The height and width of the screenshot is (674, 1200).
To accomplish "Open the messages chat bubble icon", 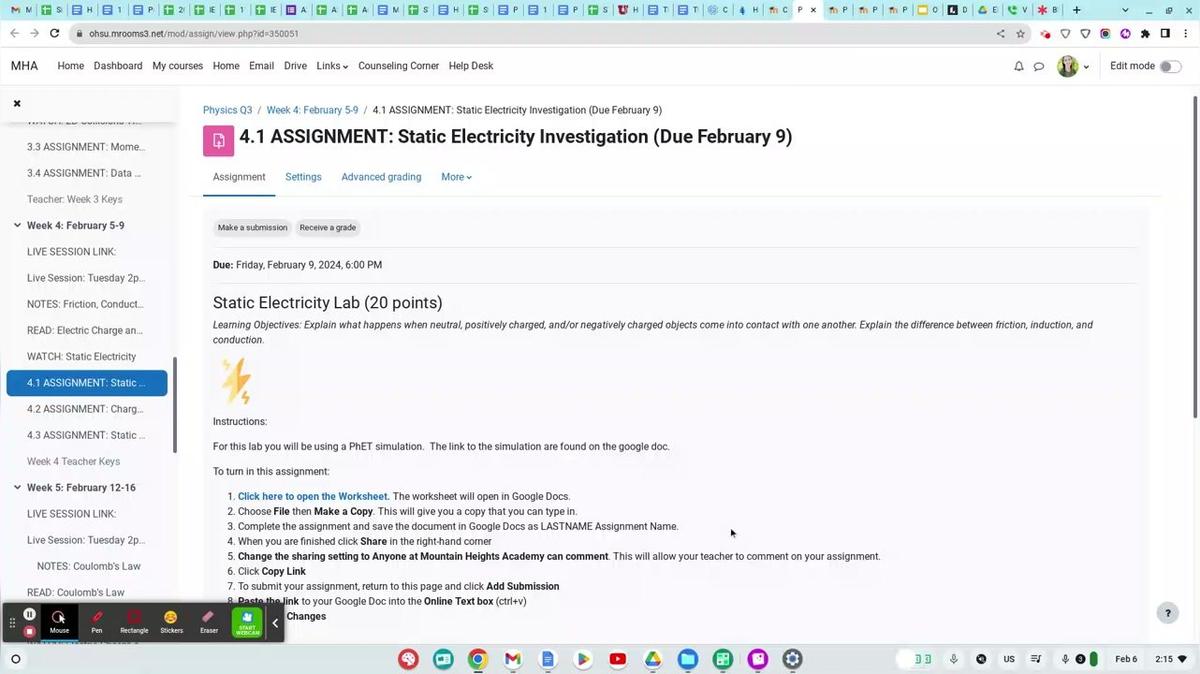I will pos(1039,66).
